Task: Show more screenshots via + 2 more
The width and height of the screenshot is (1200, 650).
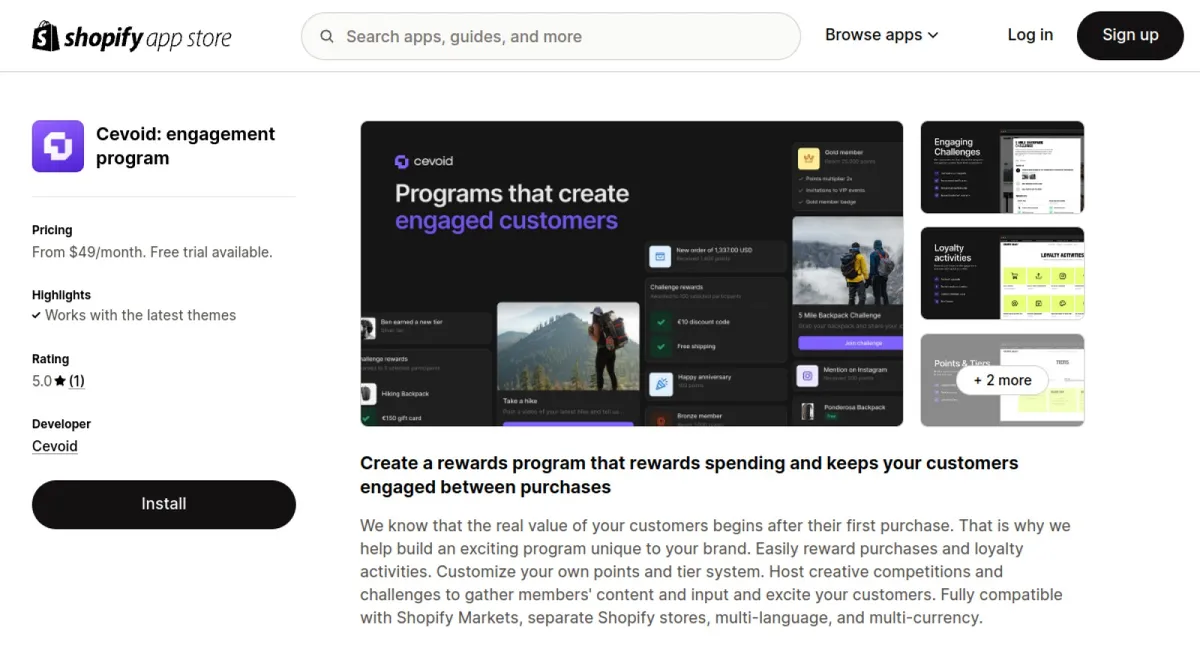Action: coord(1002,380)
